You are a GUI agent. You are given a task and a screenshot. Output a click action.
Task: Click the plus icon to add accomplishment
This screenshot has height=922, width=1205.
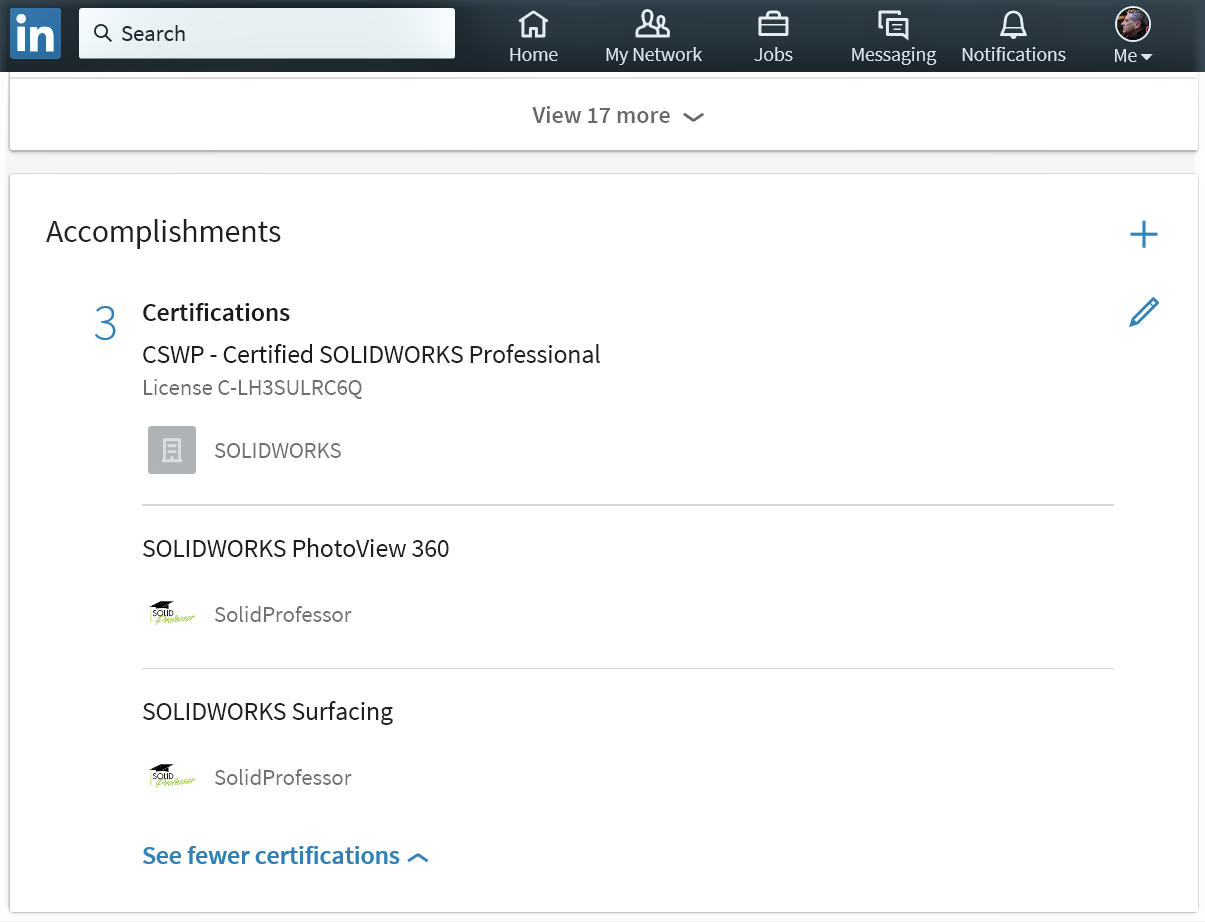[x=1143, y=235]
